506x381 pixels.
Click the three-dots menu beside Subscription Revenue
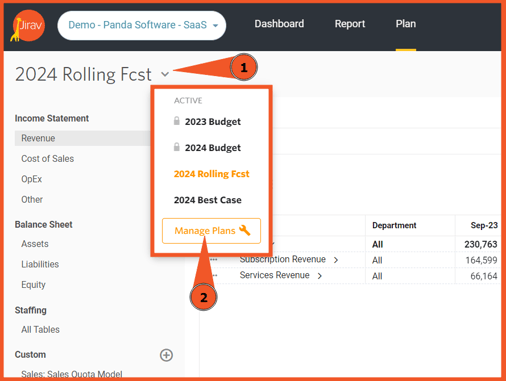click(214, 259)
